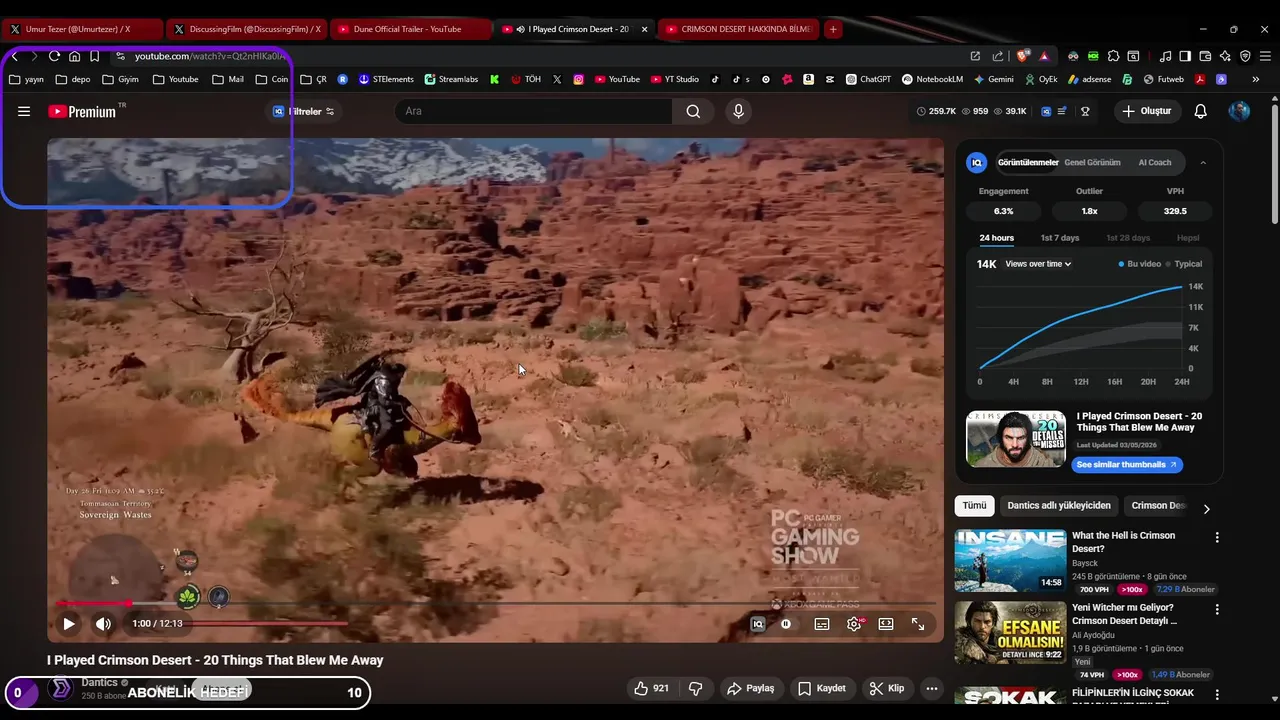Image resolution: width=1280 pixels, height=720 pixels.
Task: Open Dantics channel name
Action: [99, 683]
